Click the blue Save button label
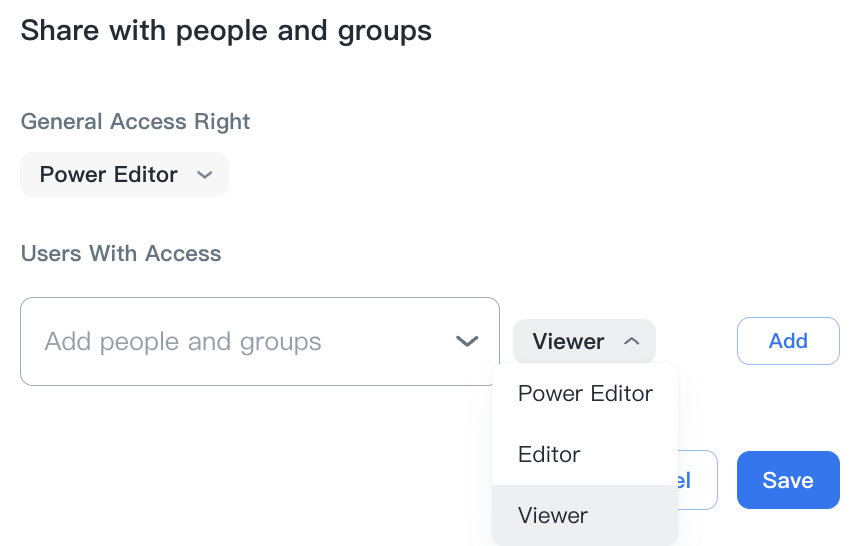This screenshot has width=862, height=546. click(788, 480)
